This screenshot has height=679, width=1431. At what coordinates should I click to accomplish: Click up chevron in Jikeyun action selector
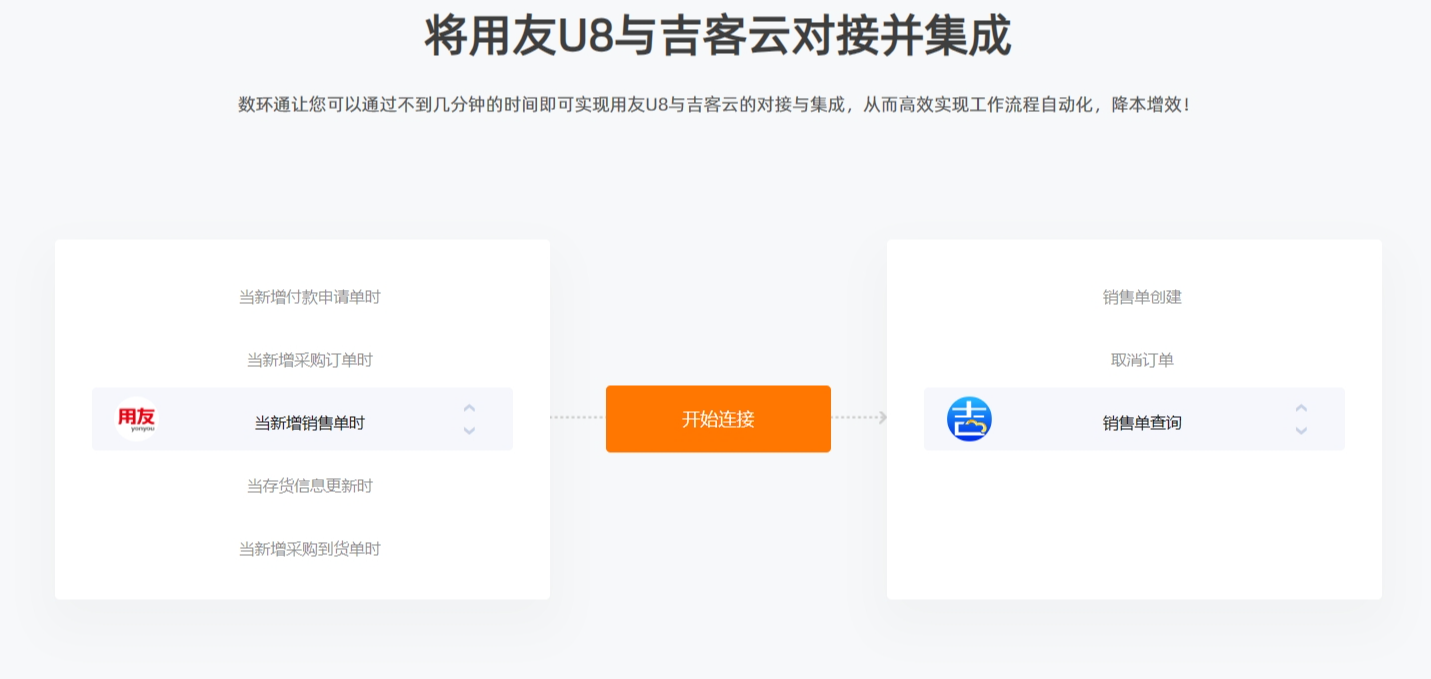[x=1301, y=408]
